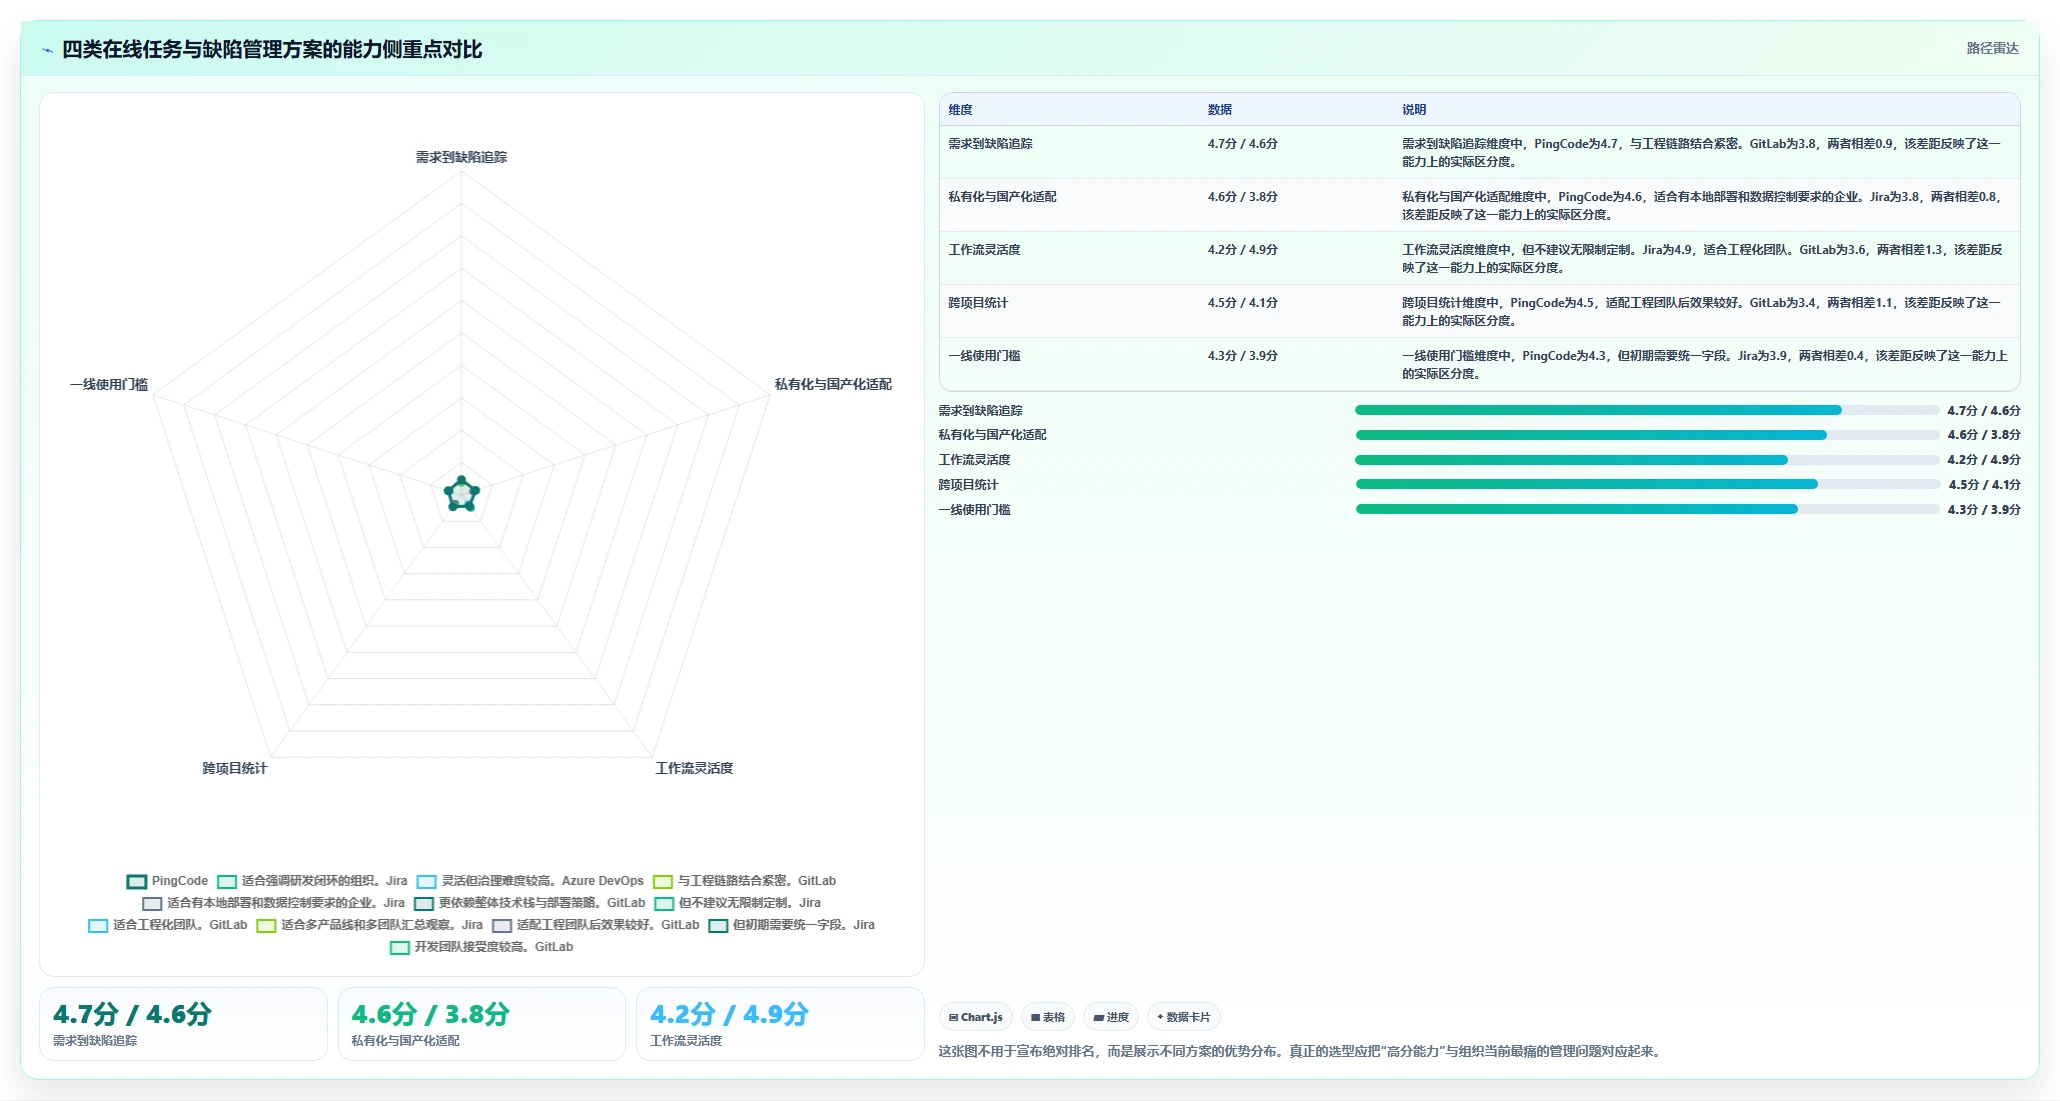Click the 维度 column header
This screenshot has width=2060, height=1101.
(960, 110)
